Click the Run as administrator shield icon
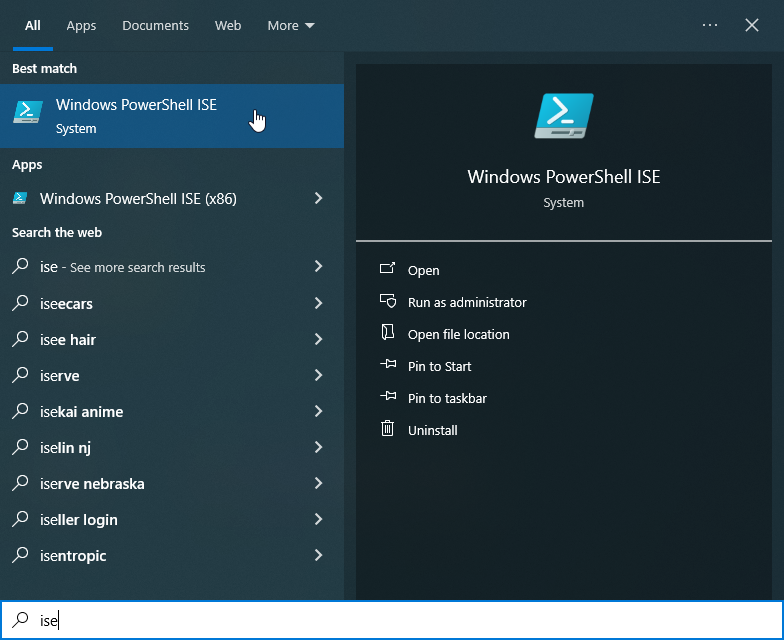 click(x=388, y=300)
